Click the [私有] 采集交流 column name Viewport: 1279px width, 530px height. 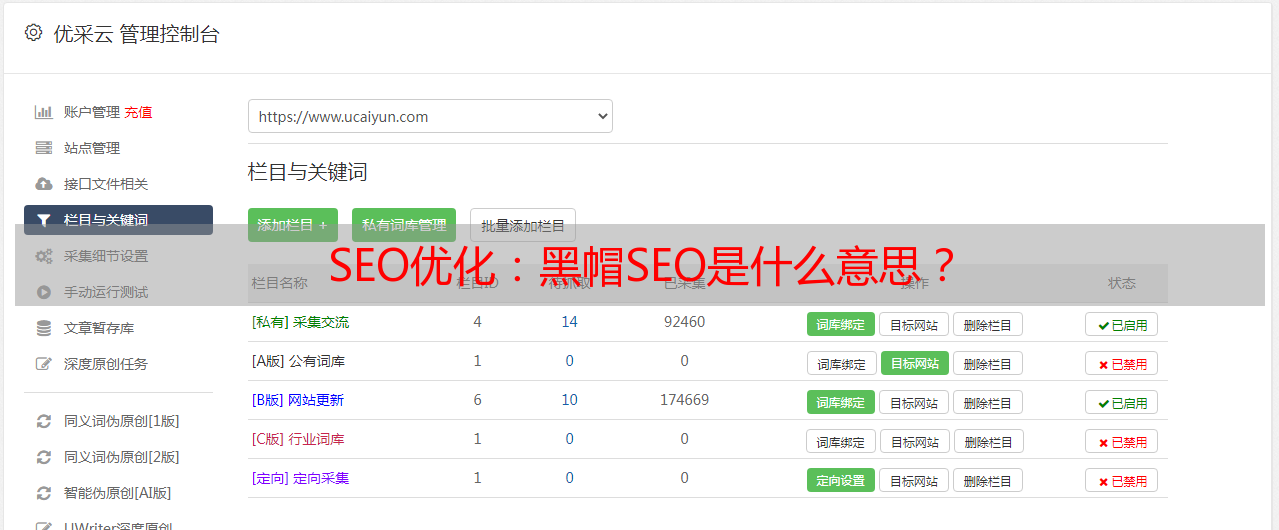click(x=300, y=322)
